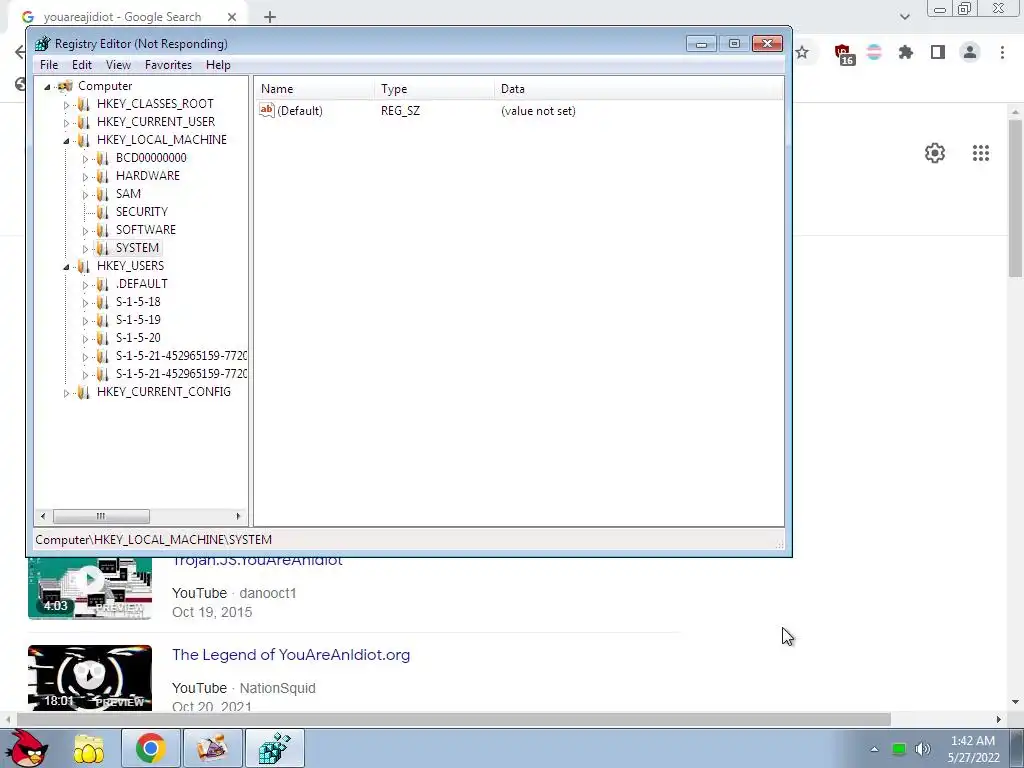Select the SYSTEM key folder icon
Screen dimensions: 1024x768
pos(103,248)
